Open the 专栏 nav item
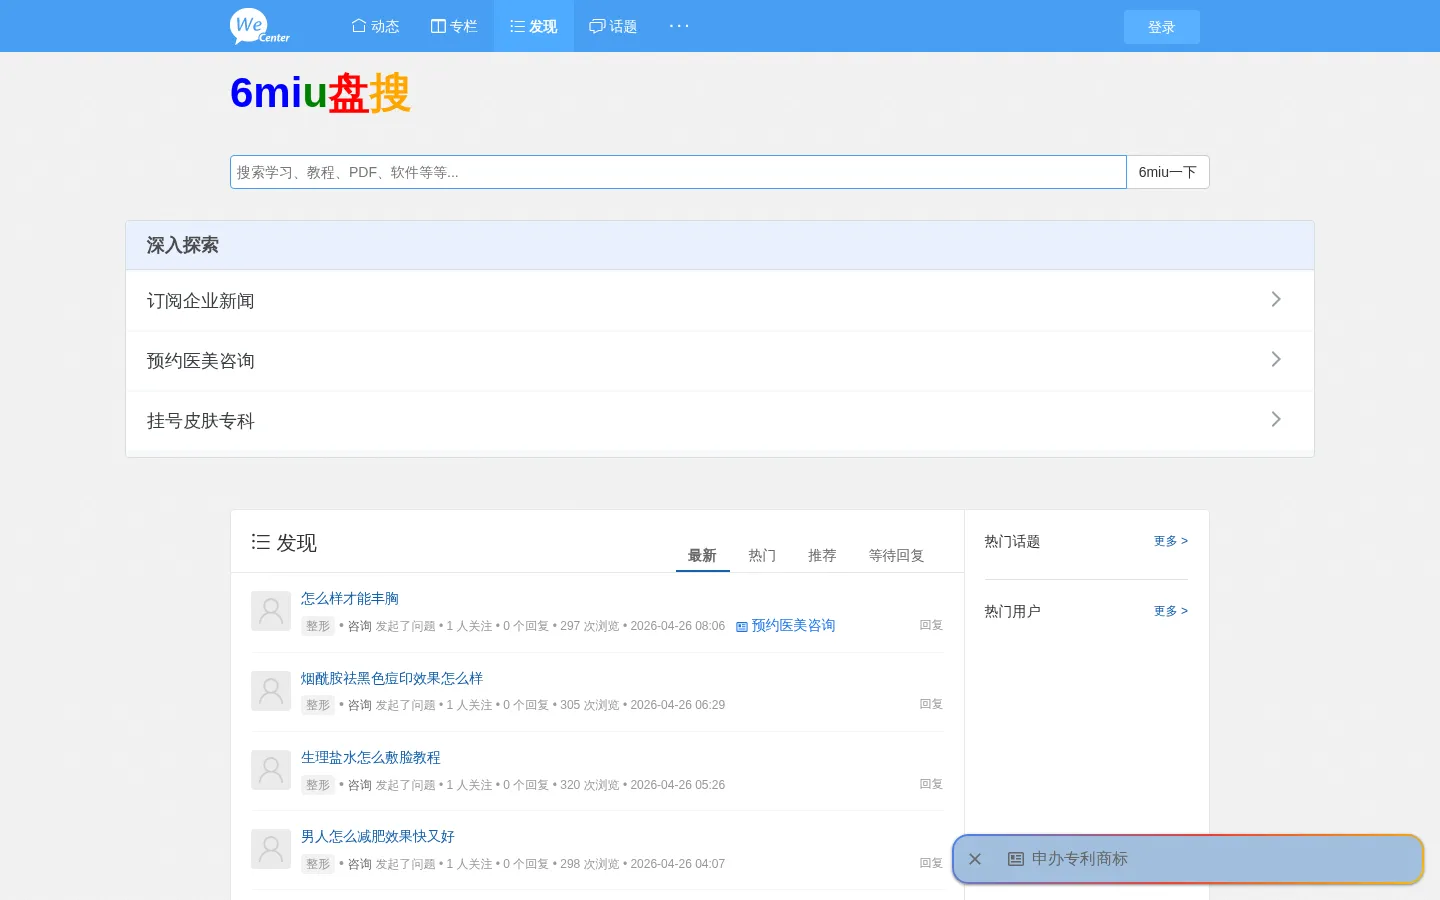Image resolution: width=1440 pixels, height=900 pixels. 454,26
